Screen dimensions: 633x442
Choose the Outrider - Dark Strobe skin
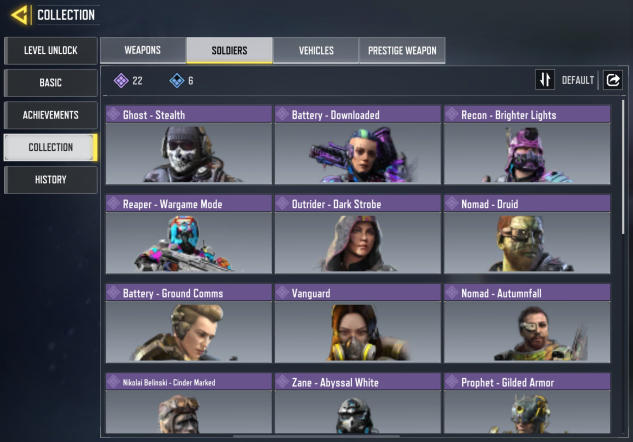point(358,234)
